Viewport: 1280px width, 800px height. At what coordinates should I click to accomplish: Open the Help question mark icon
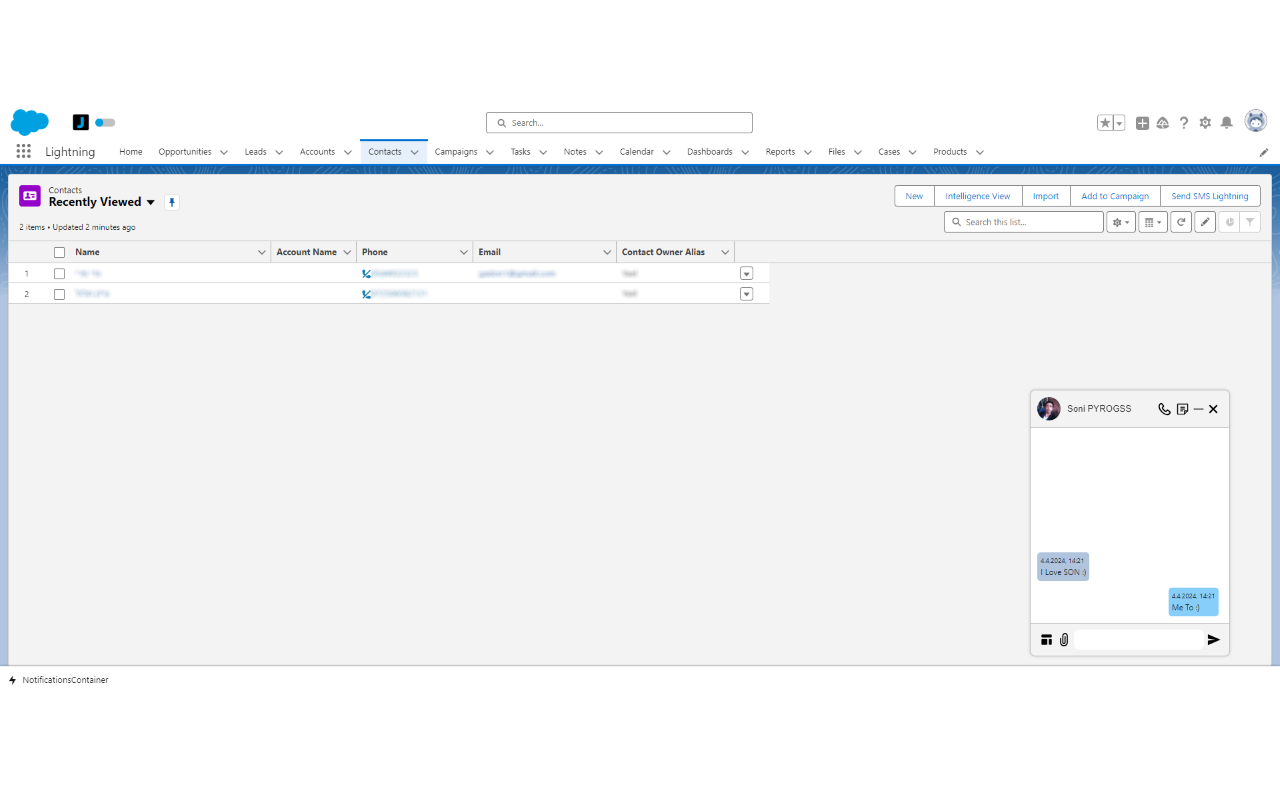[x=1184, y=123]
